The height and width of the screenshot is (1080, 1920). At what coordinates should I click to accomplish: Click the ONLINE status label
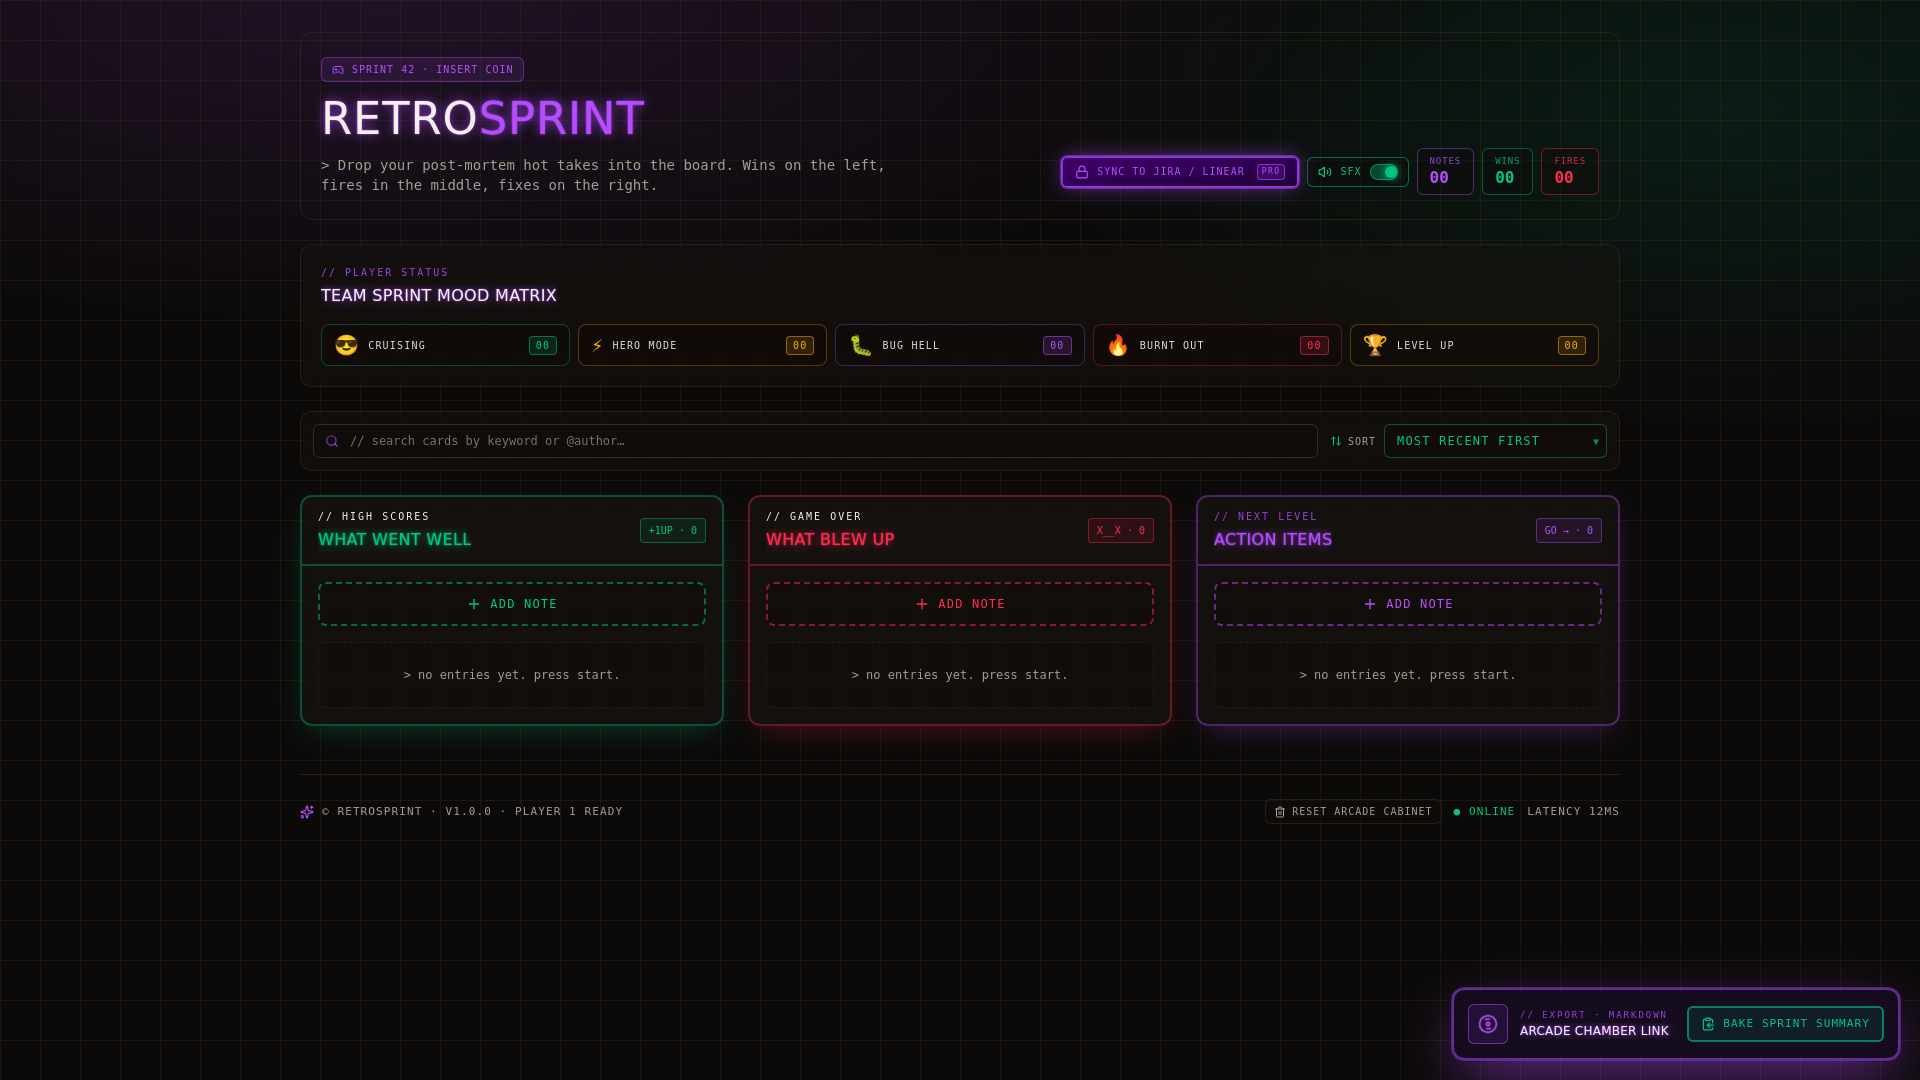(1492, 812)
